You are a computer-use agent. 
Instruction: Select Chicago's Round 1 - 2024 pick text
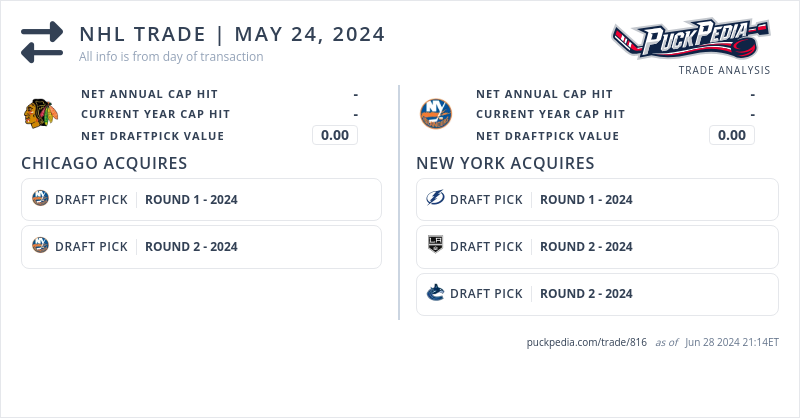191,199
